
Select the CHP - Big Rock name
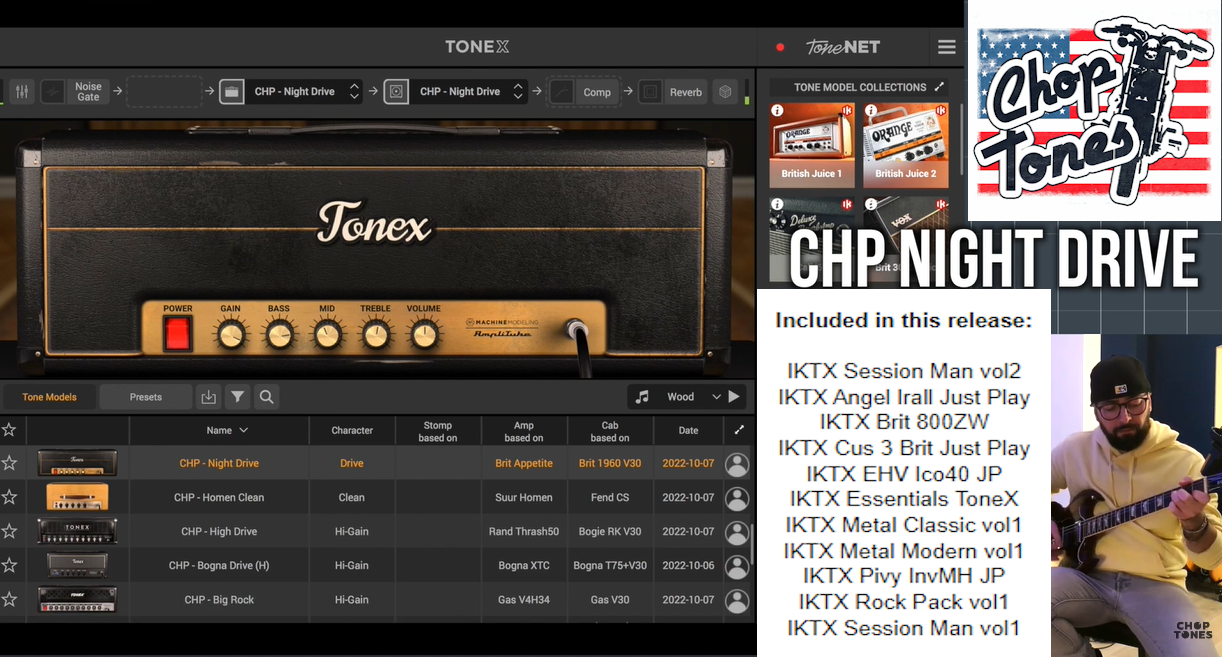click(x=219, y=600)
